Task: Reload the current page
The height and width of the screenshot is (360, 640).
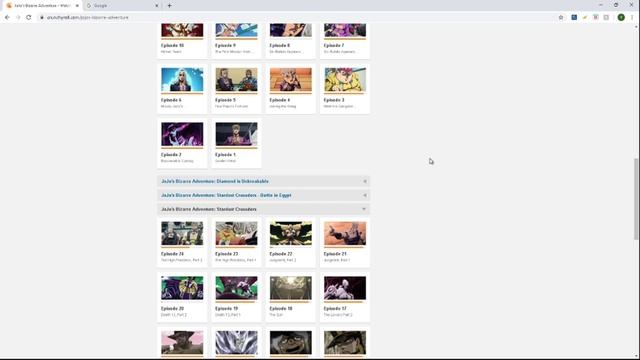Action: coord(29,18)
